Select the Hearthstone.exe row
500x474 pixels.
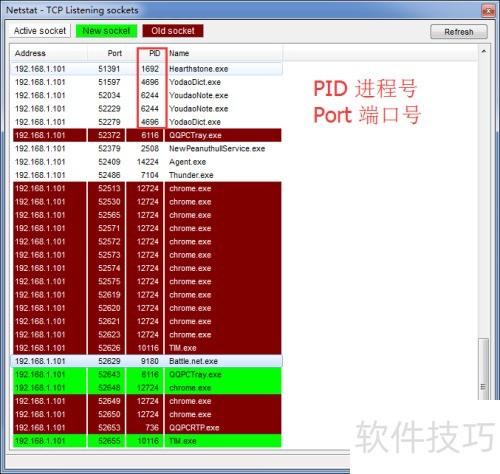point(147,69)
